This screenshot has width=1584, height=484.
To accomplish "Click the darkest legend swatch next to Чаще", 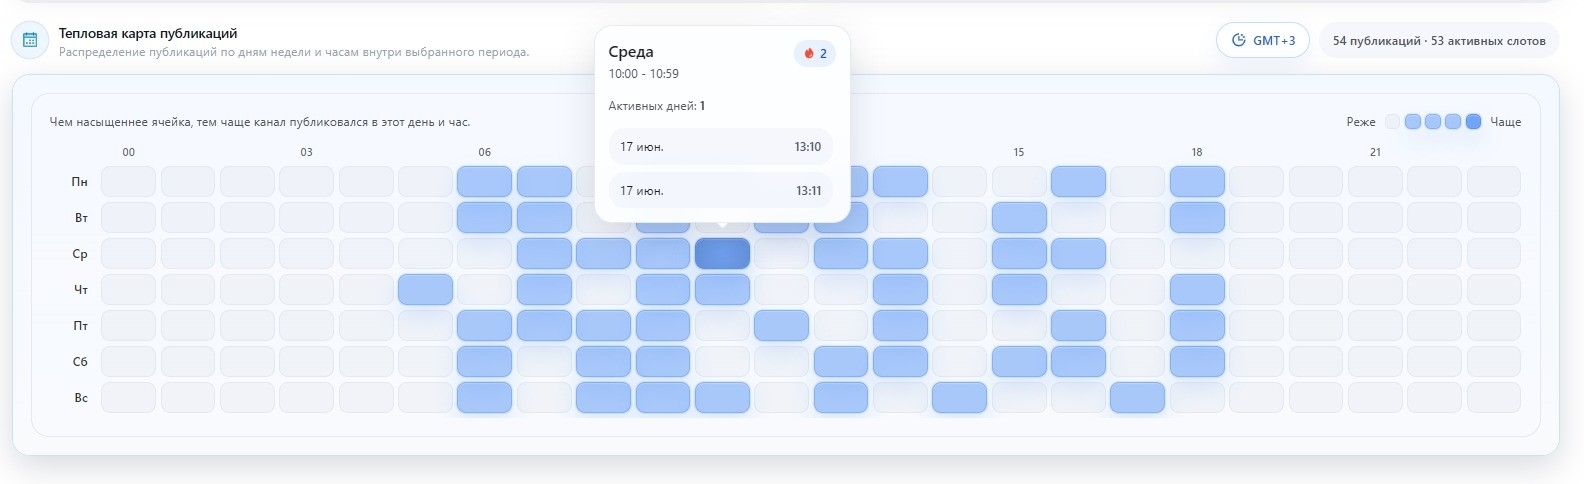I will click(x=1473, y=122).
